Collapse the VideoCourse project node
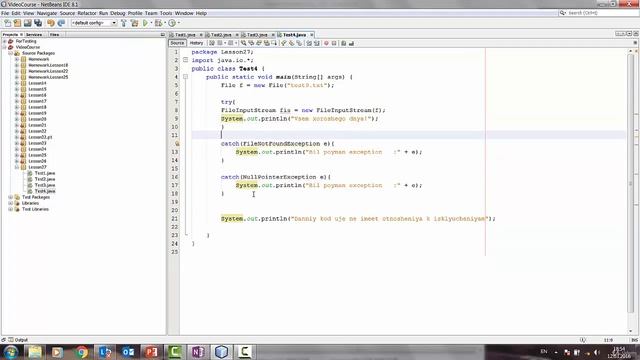 [x=4, y=47]
